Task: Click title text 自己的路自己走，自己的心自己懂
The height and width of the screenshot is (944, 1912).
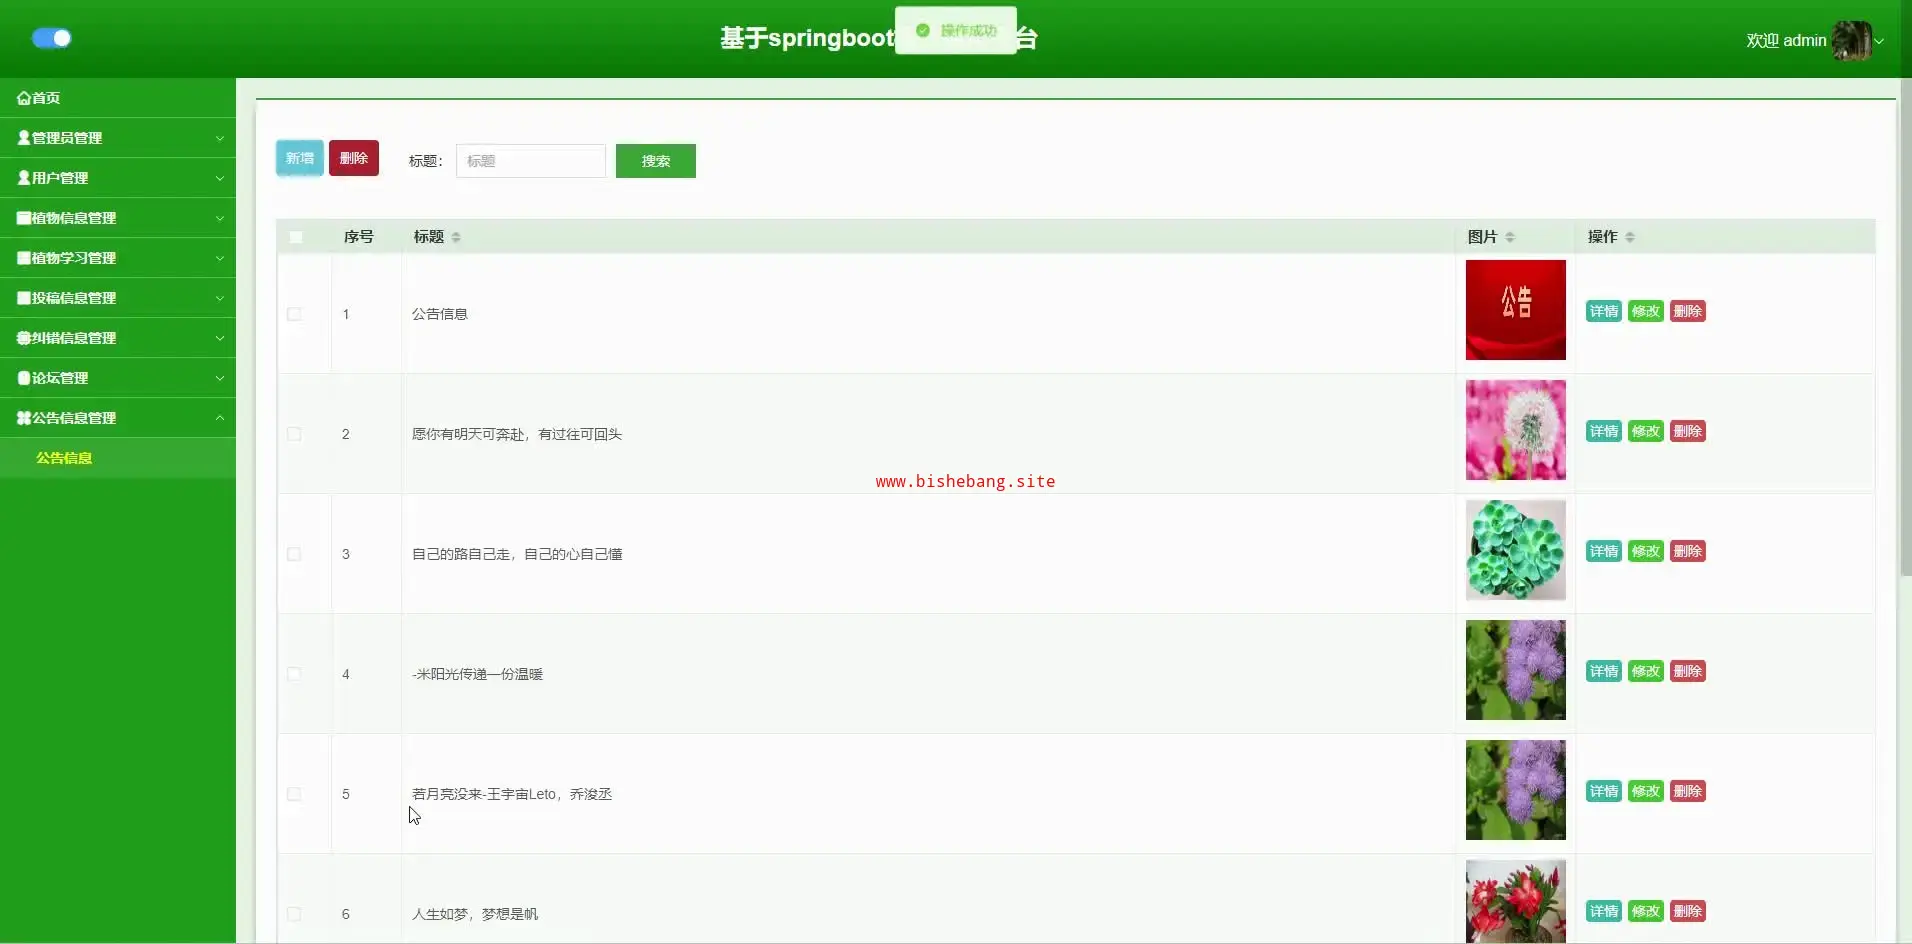Action: point(517,554)
